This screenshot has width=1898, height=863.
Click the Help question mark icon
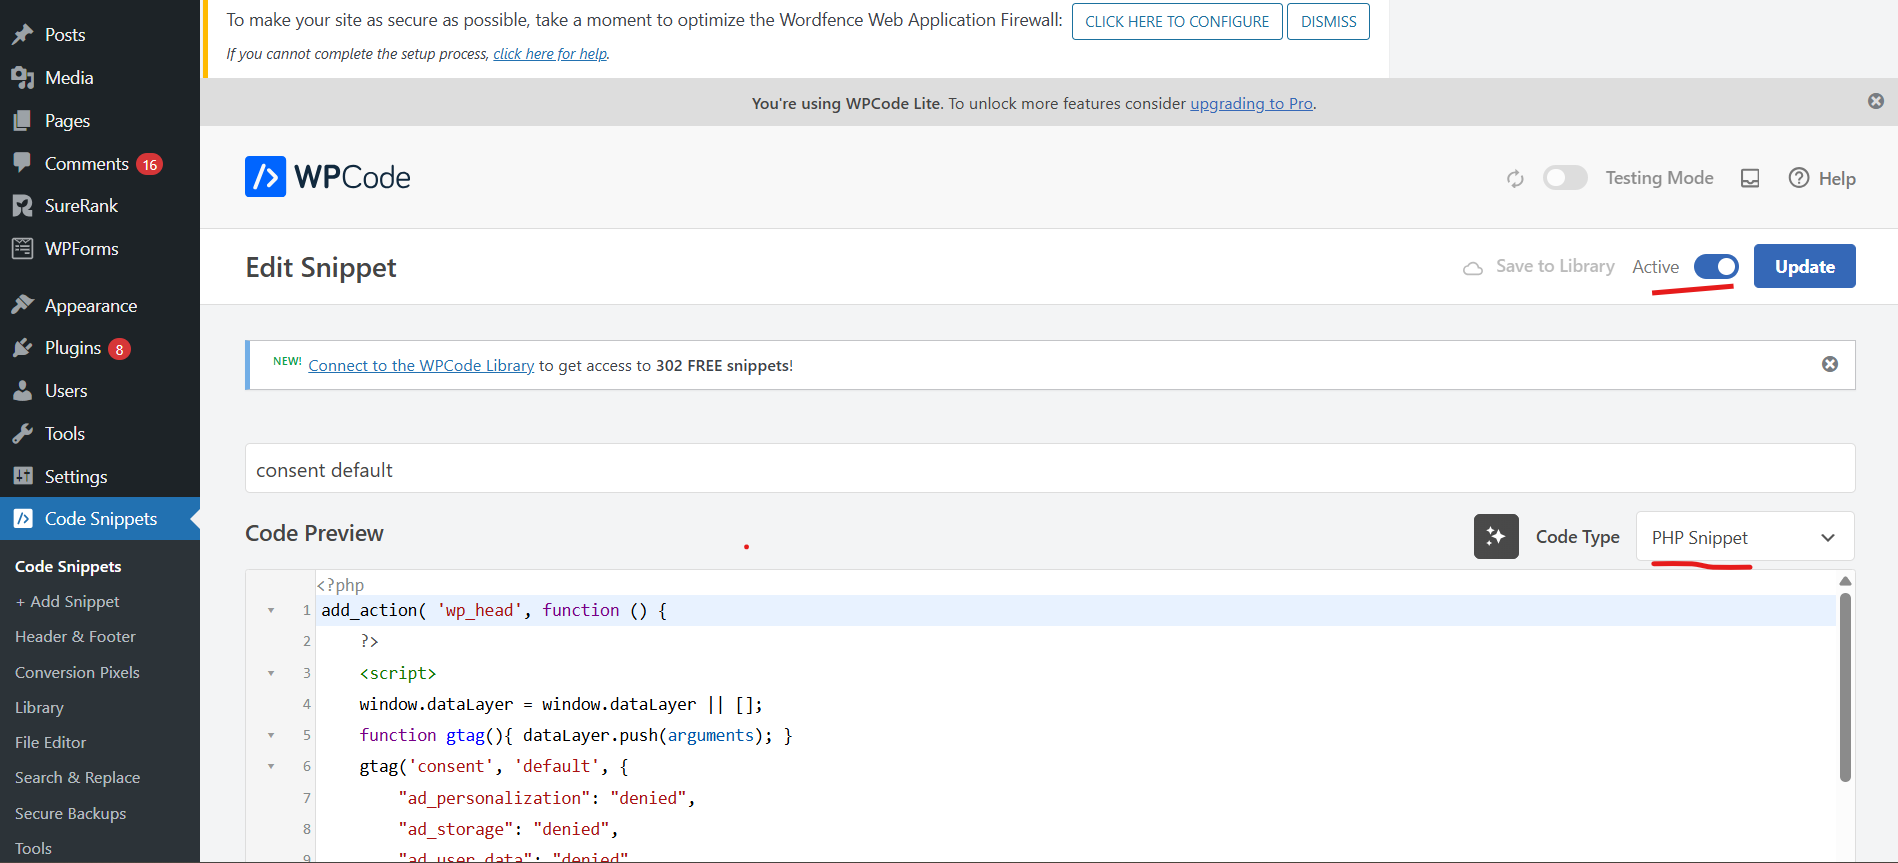pyautogui.click(x=1799, y=178)
